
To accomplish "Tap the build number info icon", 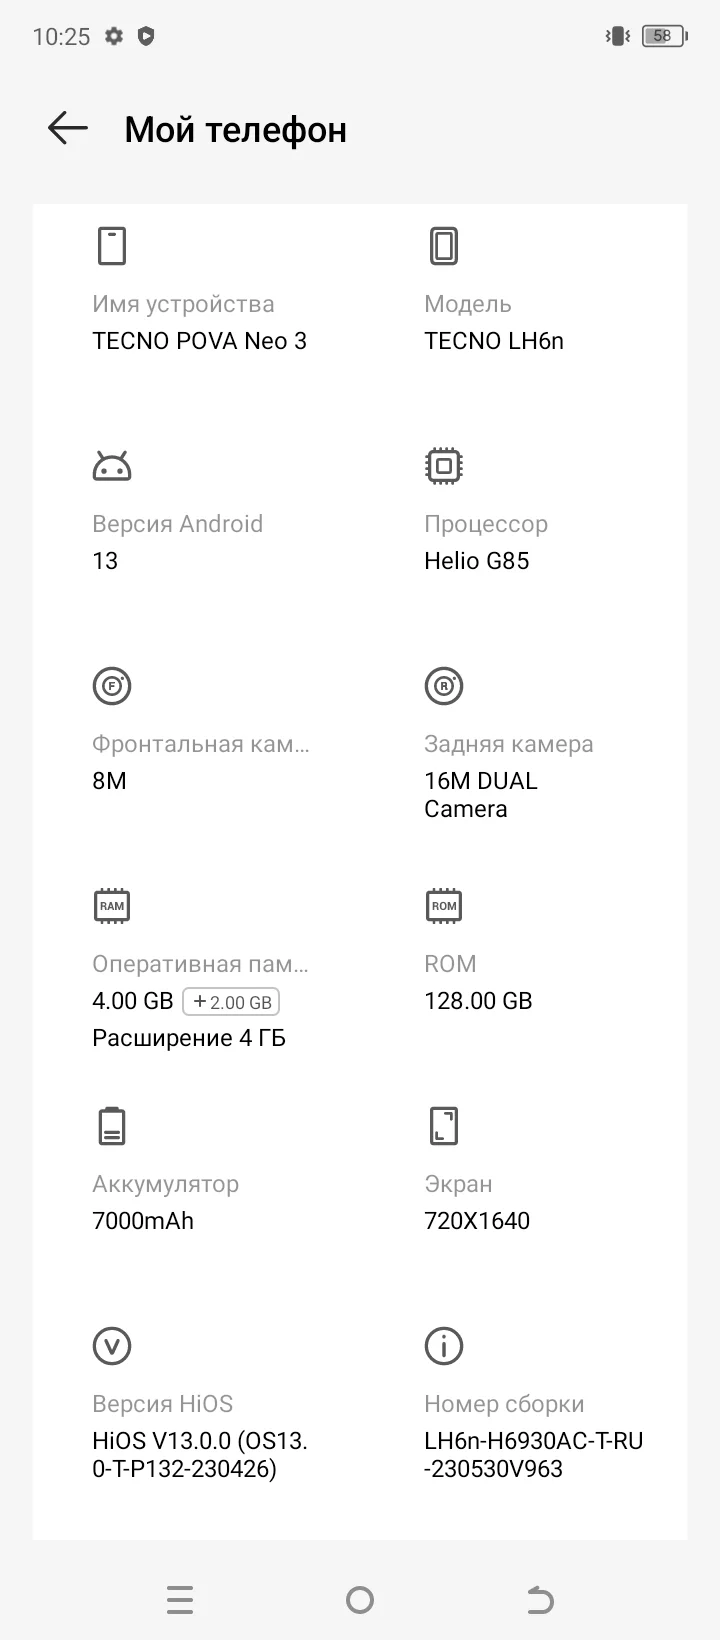I will click(x=444, y=1346).
